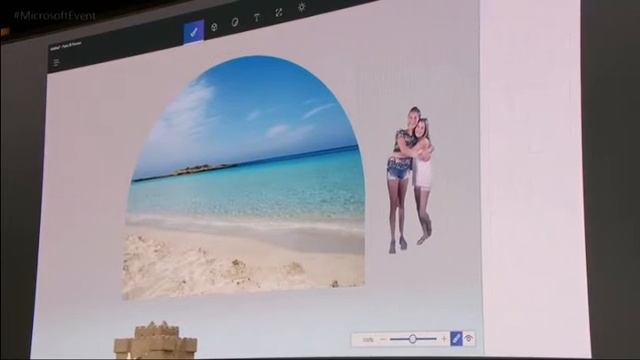
Task: Click the zoom slider handle
Action: click(413, 339)
